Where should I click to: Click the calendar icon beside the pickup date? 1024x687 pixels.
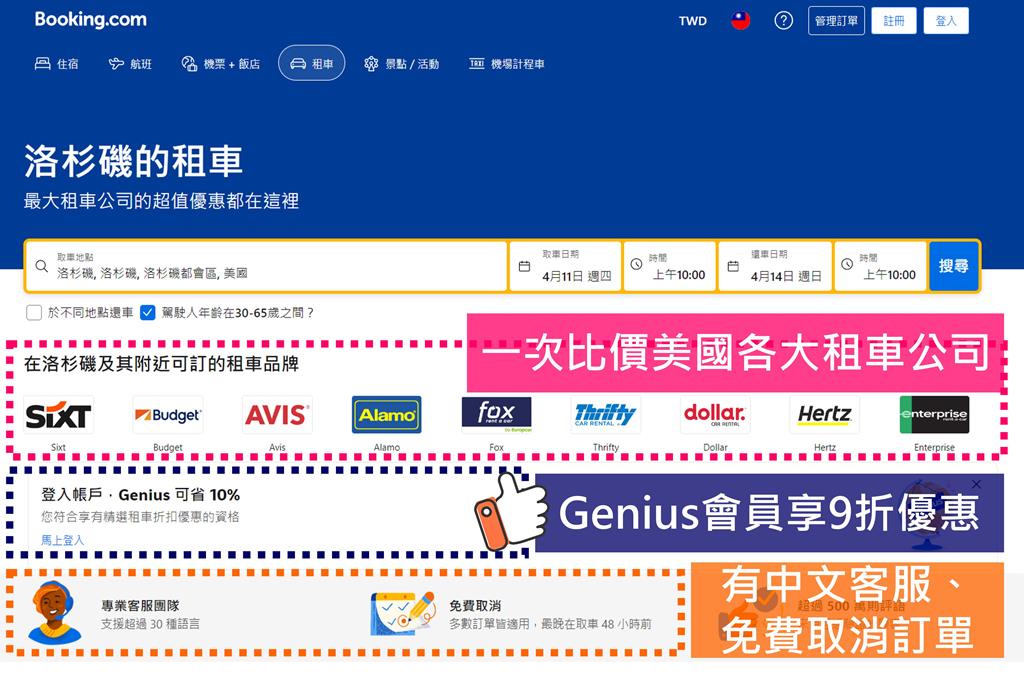click(x=524, y=266)
